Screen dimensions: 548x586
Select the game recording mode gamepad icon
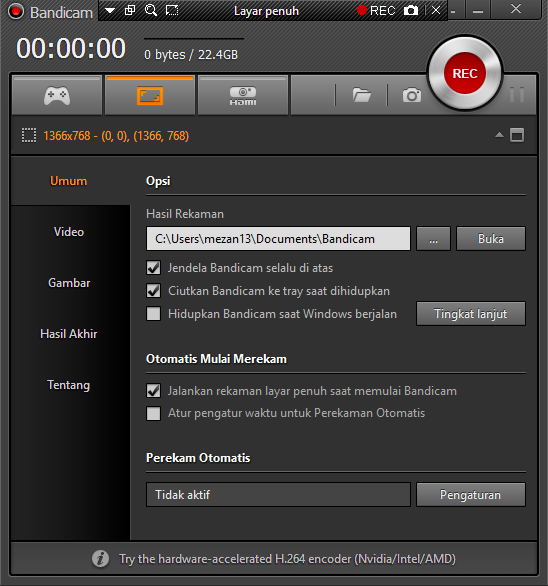57,96
